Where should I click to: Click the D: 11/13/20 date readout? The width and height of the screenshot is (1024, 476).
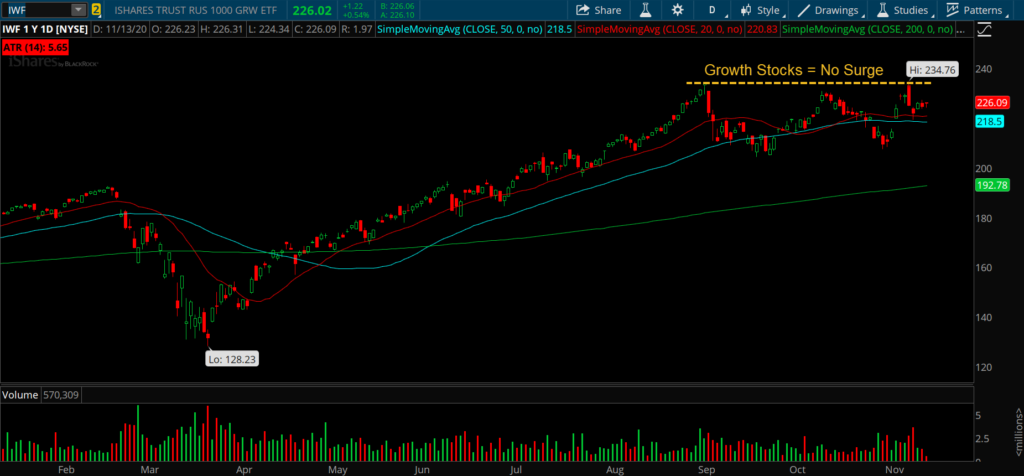click(120, 29)
